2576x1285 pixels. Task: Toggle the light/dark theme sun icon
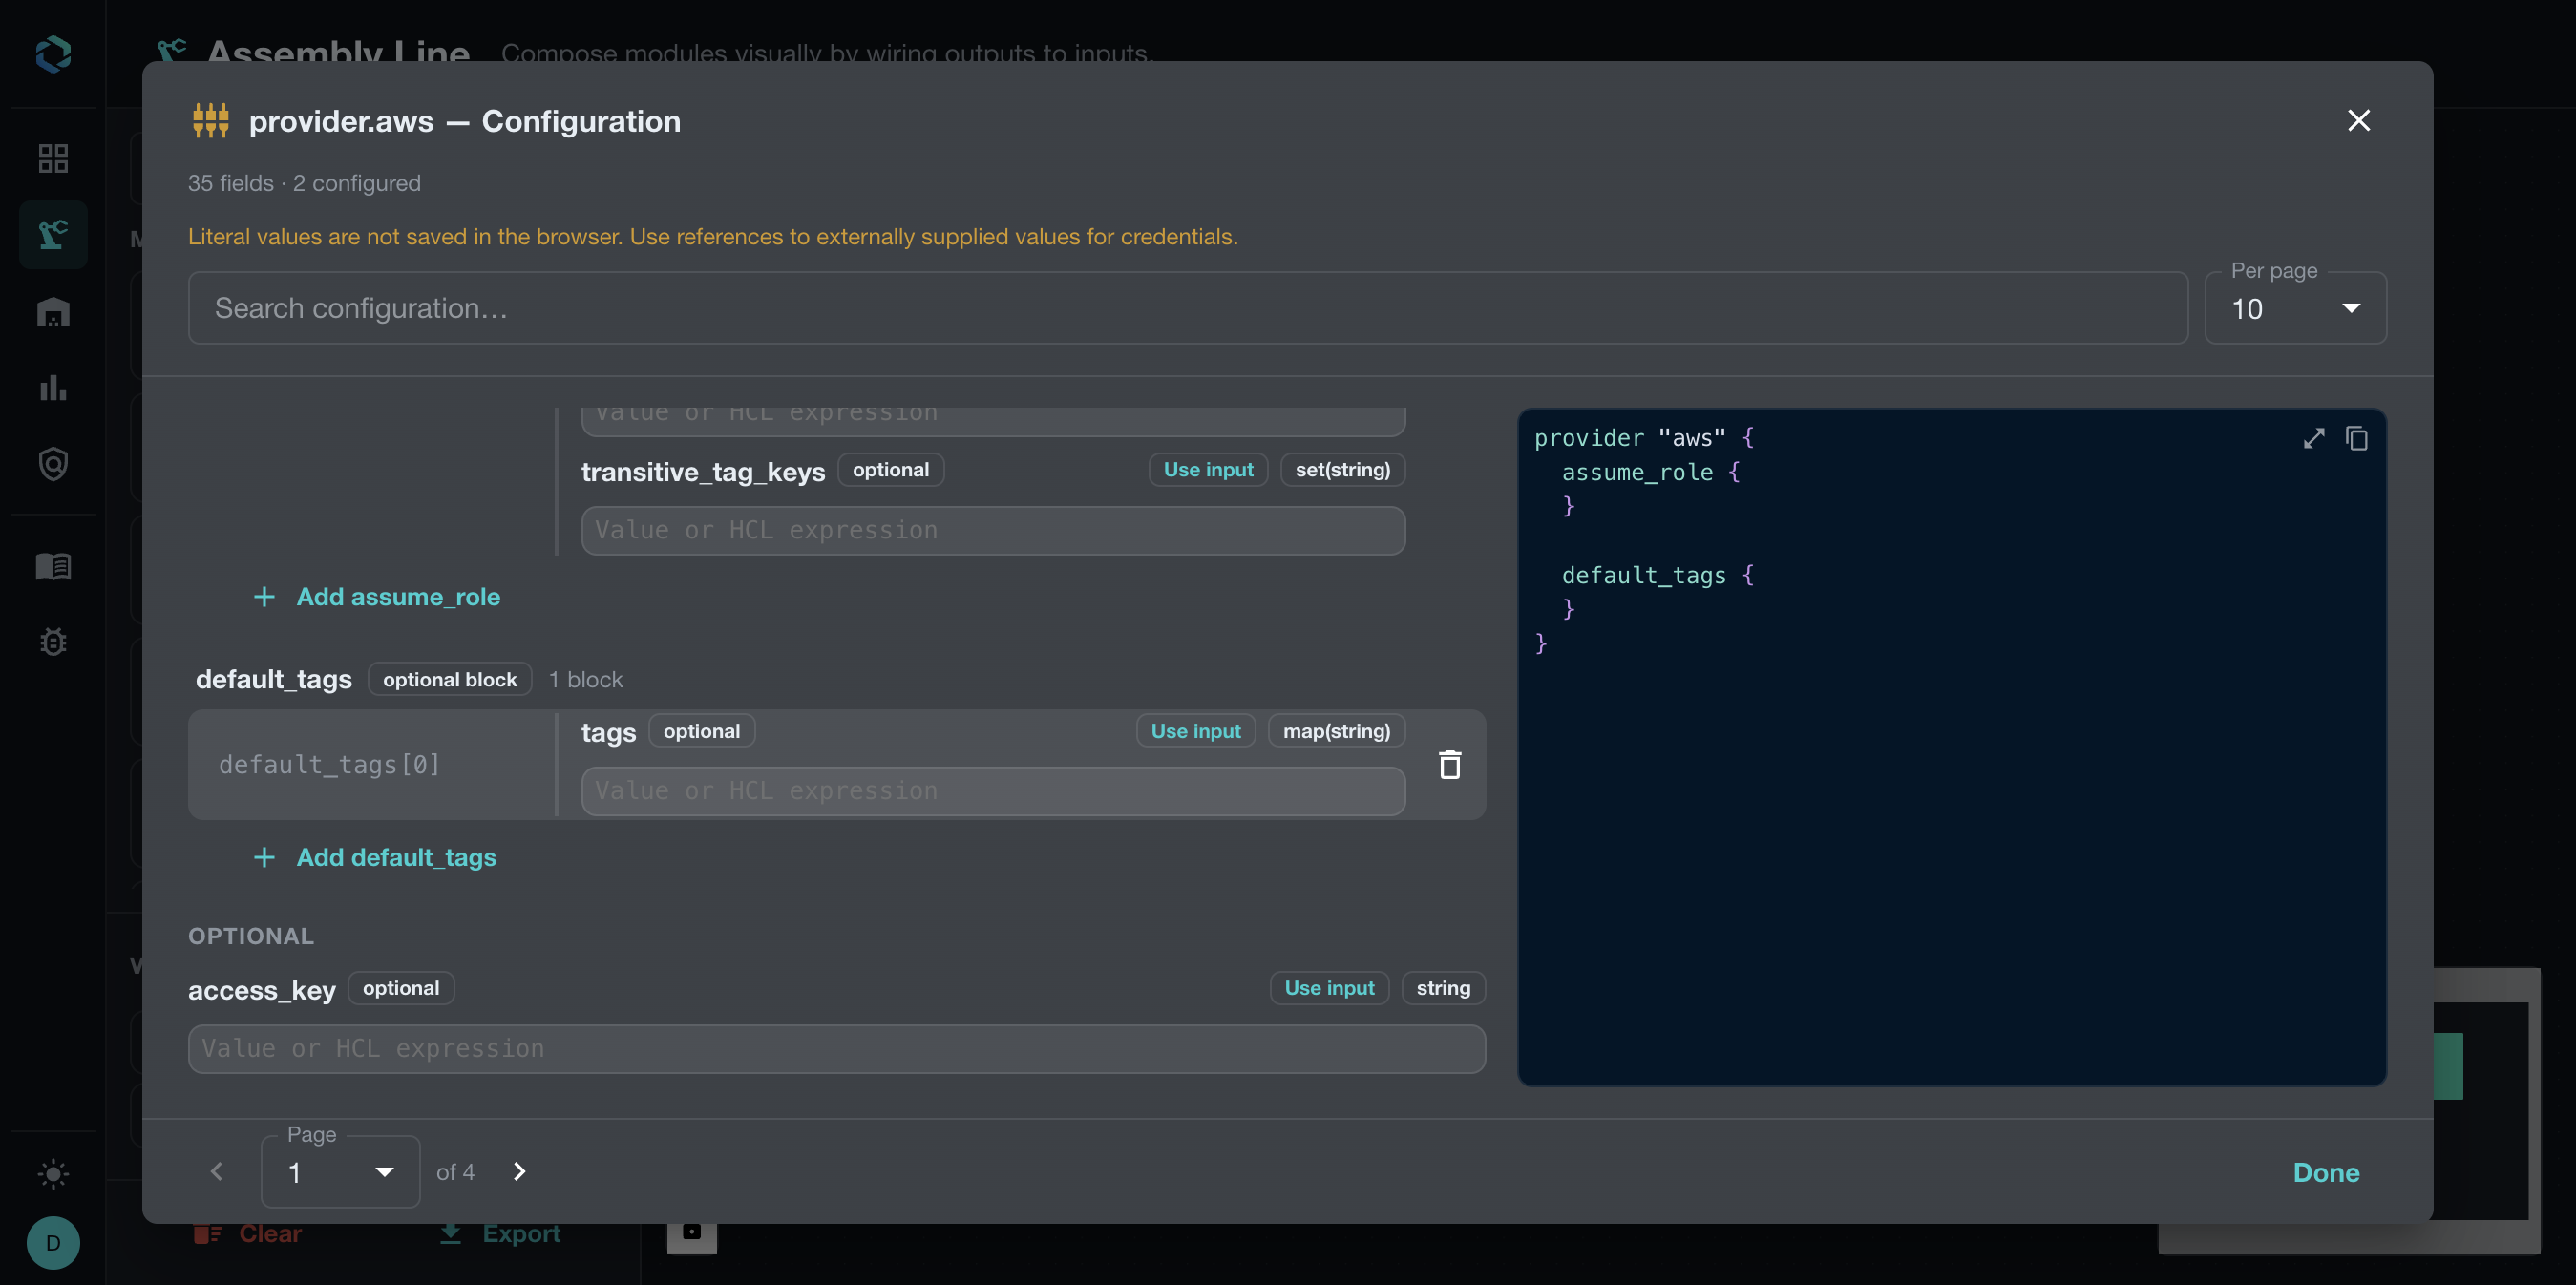point(53,1174)
